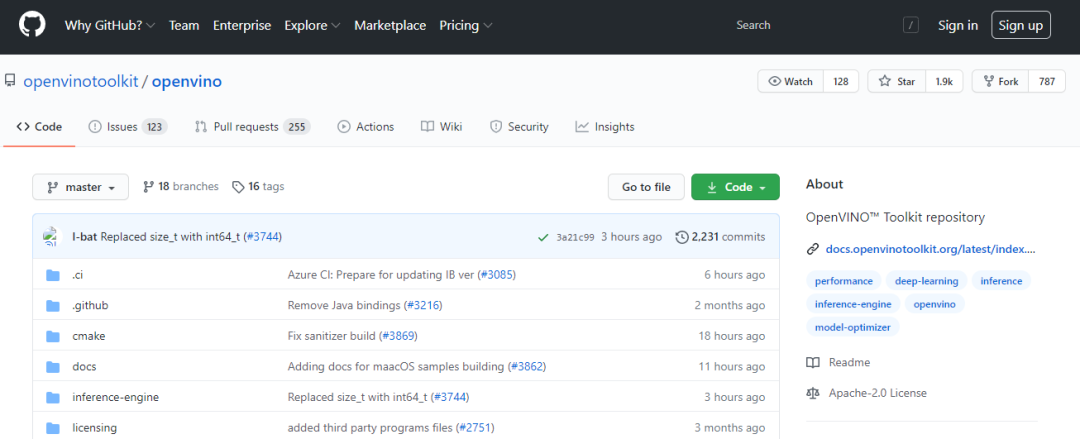Click the commit history clock icon
Viewport: 1080px width, 439px height.
[x=682, y=237]
